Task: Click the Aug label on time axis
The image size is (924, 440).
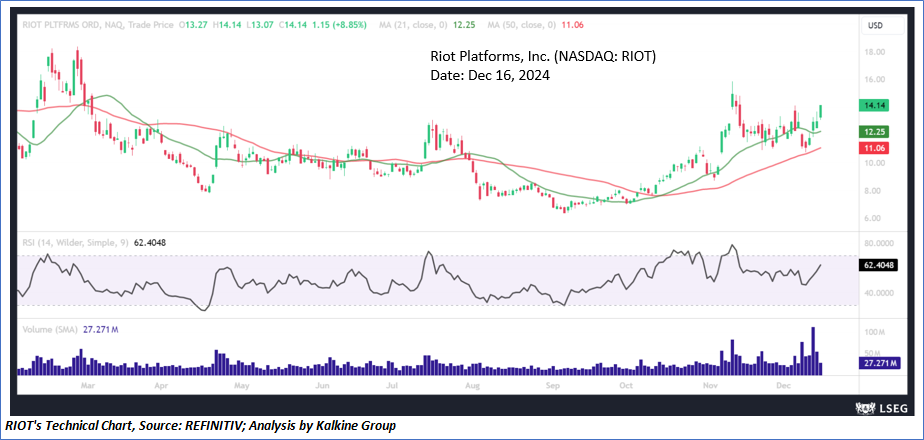Action: (x=473, y=386)
